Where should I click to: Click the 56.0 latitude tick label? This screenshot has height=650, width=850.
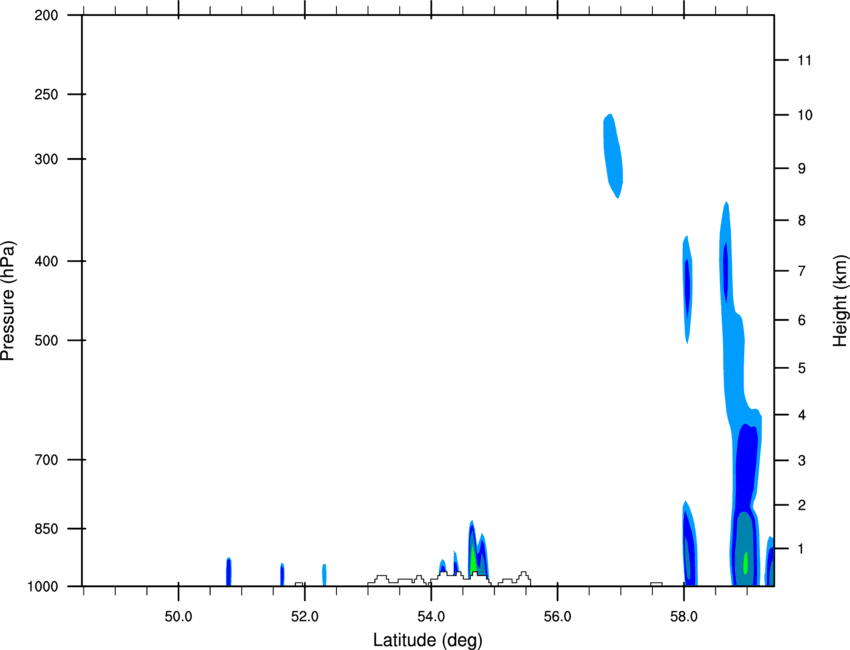557,617
